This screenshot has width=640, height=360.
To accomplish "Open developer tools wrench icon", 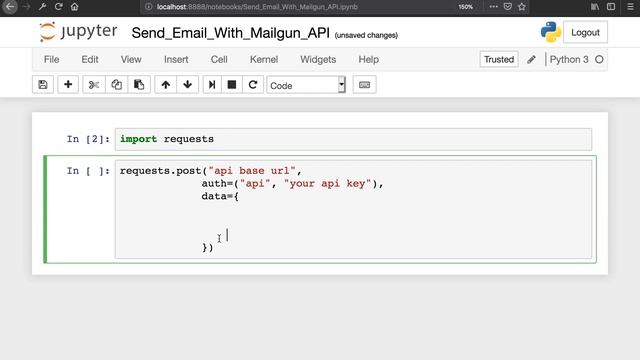I will [42, 7].
